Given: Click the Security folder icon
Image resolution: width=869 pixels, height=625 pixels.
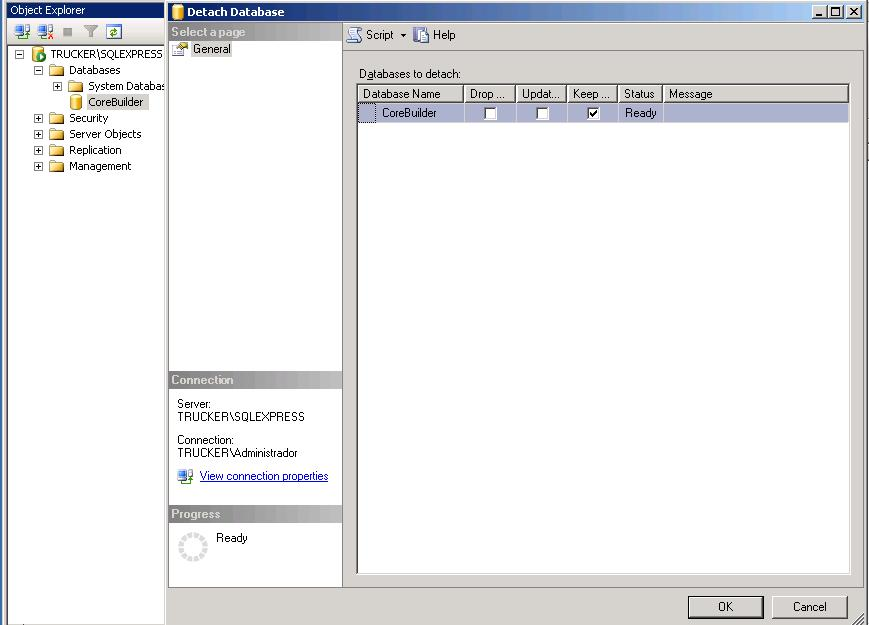Looking at the screenshot, I should coord(57,119).
